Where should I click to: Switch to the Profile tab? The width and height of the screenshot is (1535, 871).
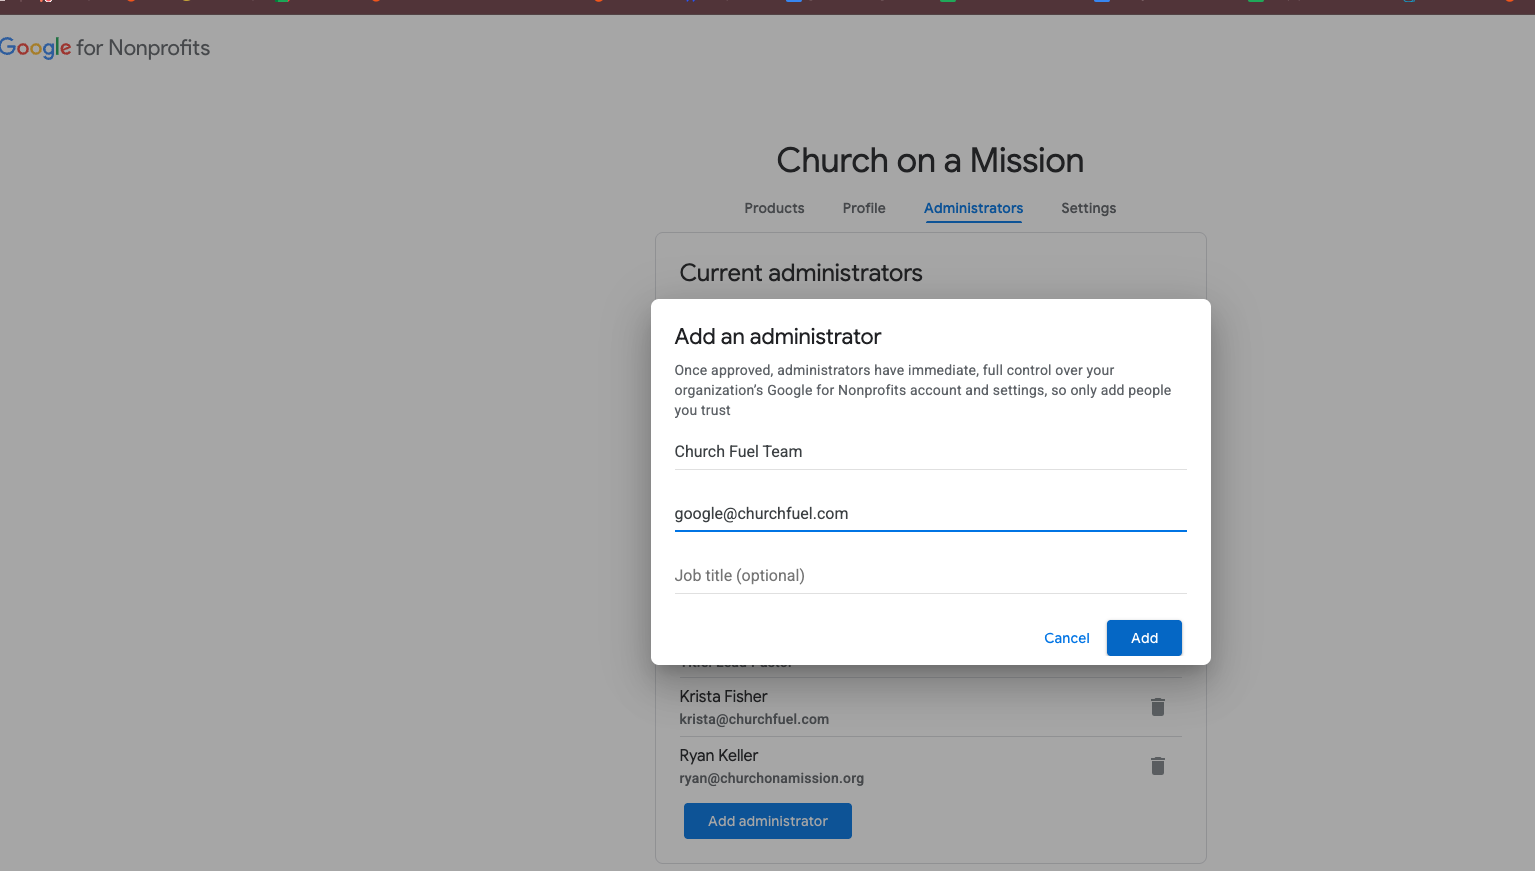pyautogui.click(x=864, y=208)
